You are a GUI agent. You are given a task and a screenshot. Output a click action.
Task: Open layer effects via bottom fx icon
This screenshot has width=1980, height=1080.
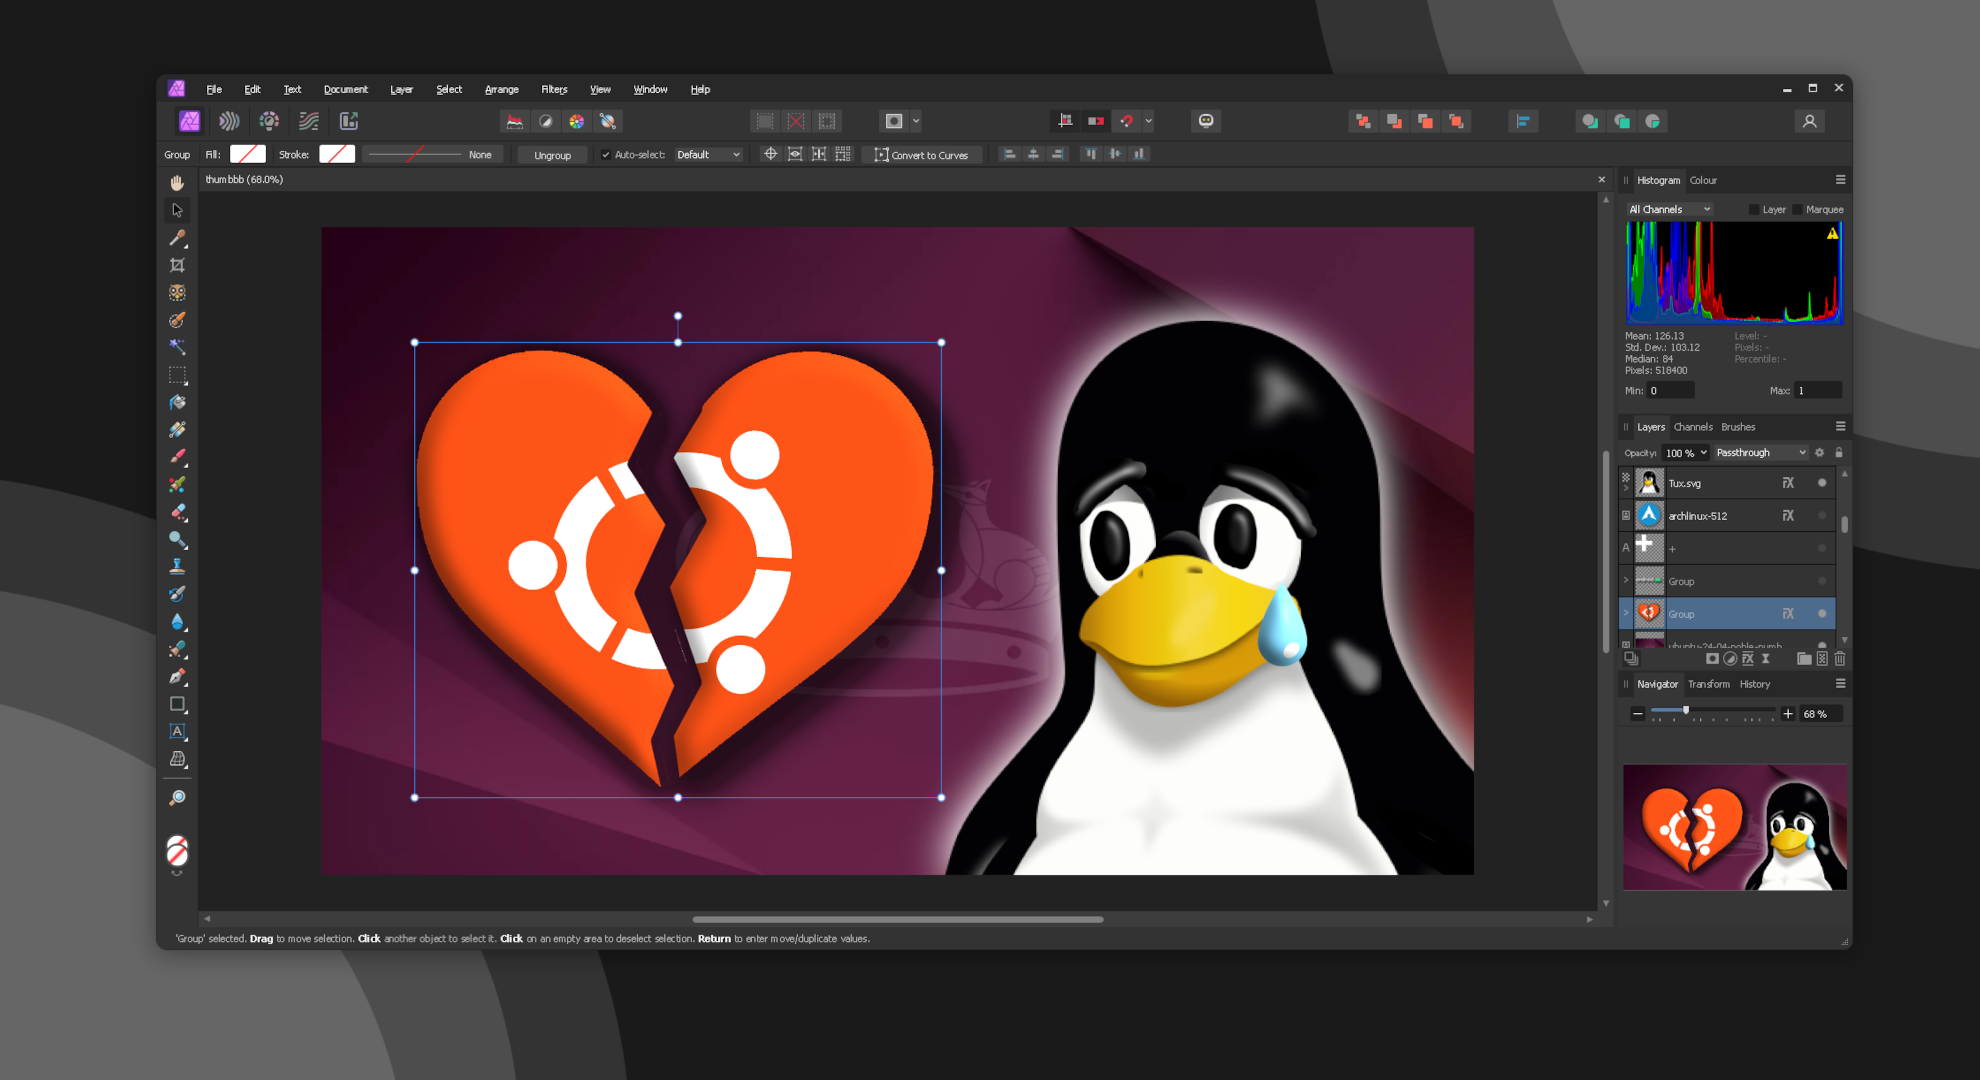click(x=1748, y=659)
